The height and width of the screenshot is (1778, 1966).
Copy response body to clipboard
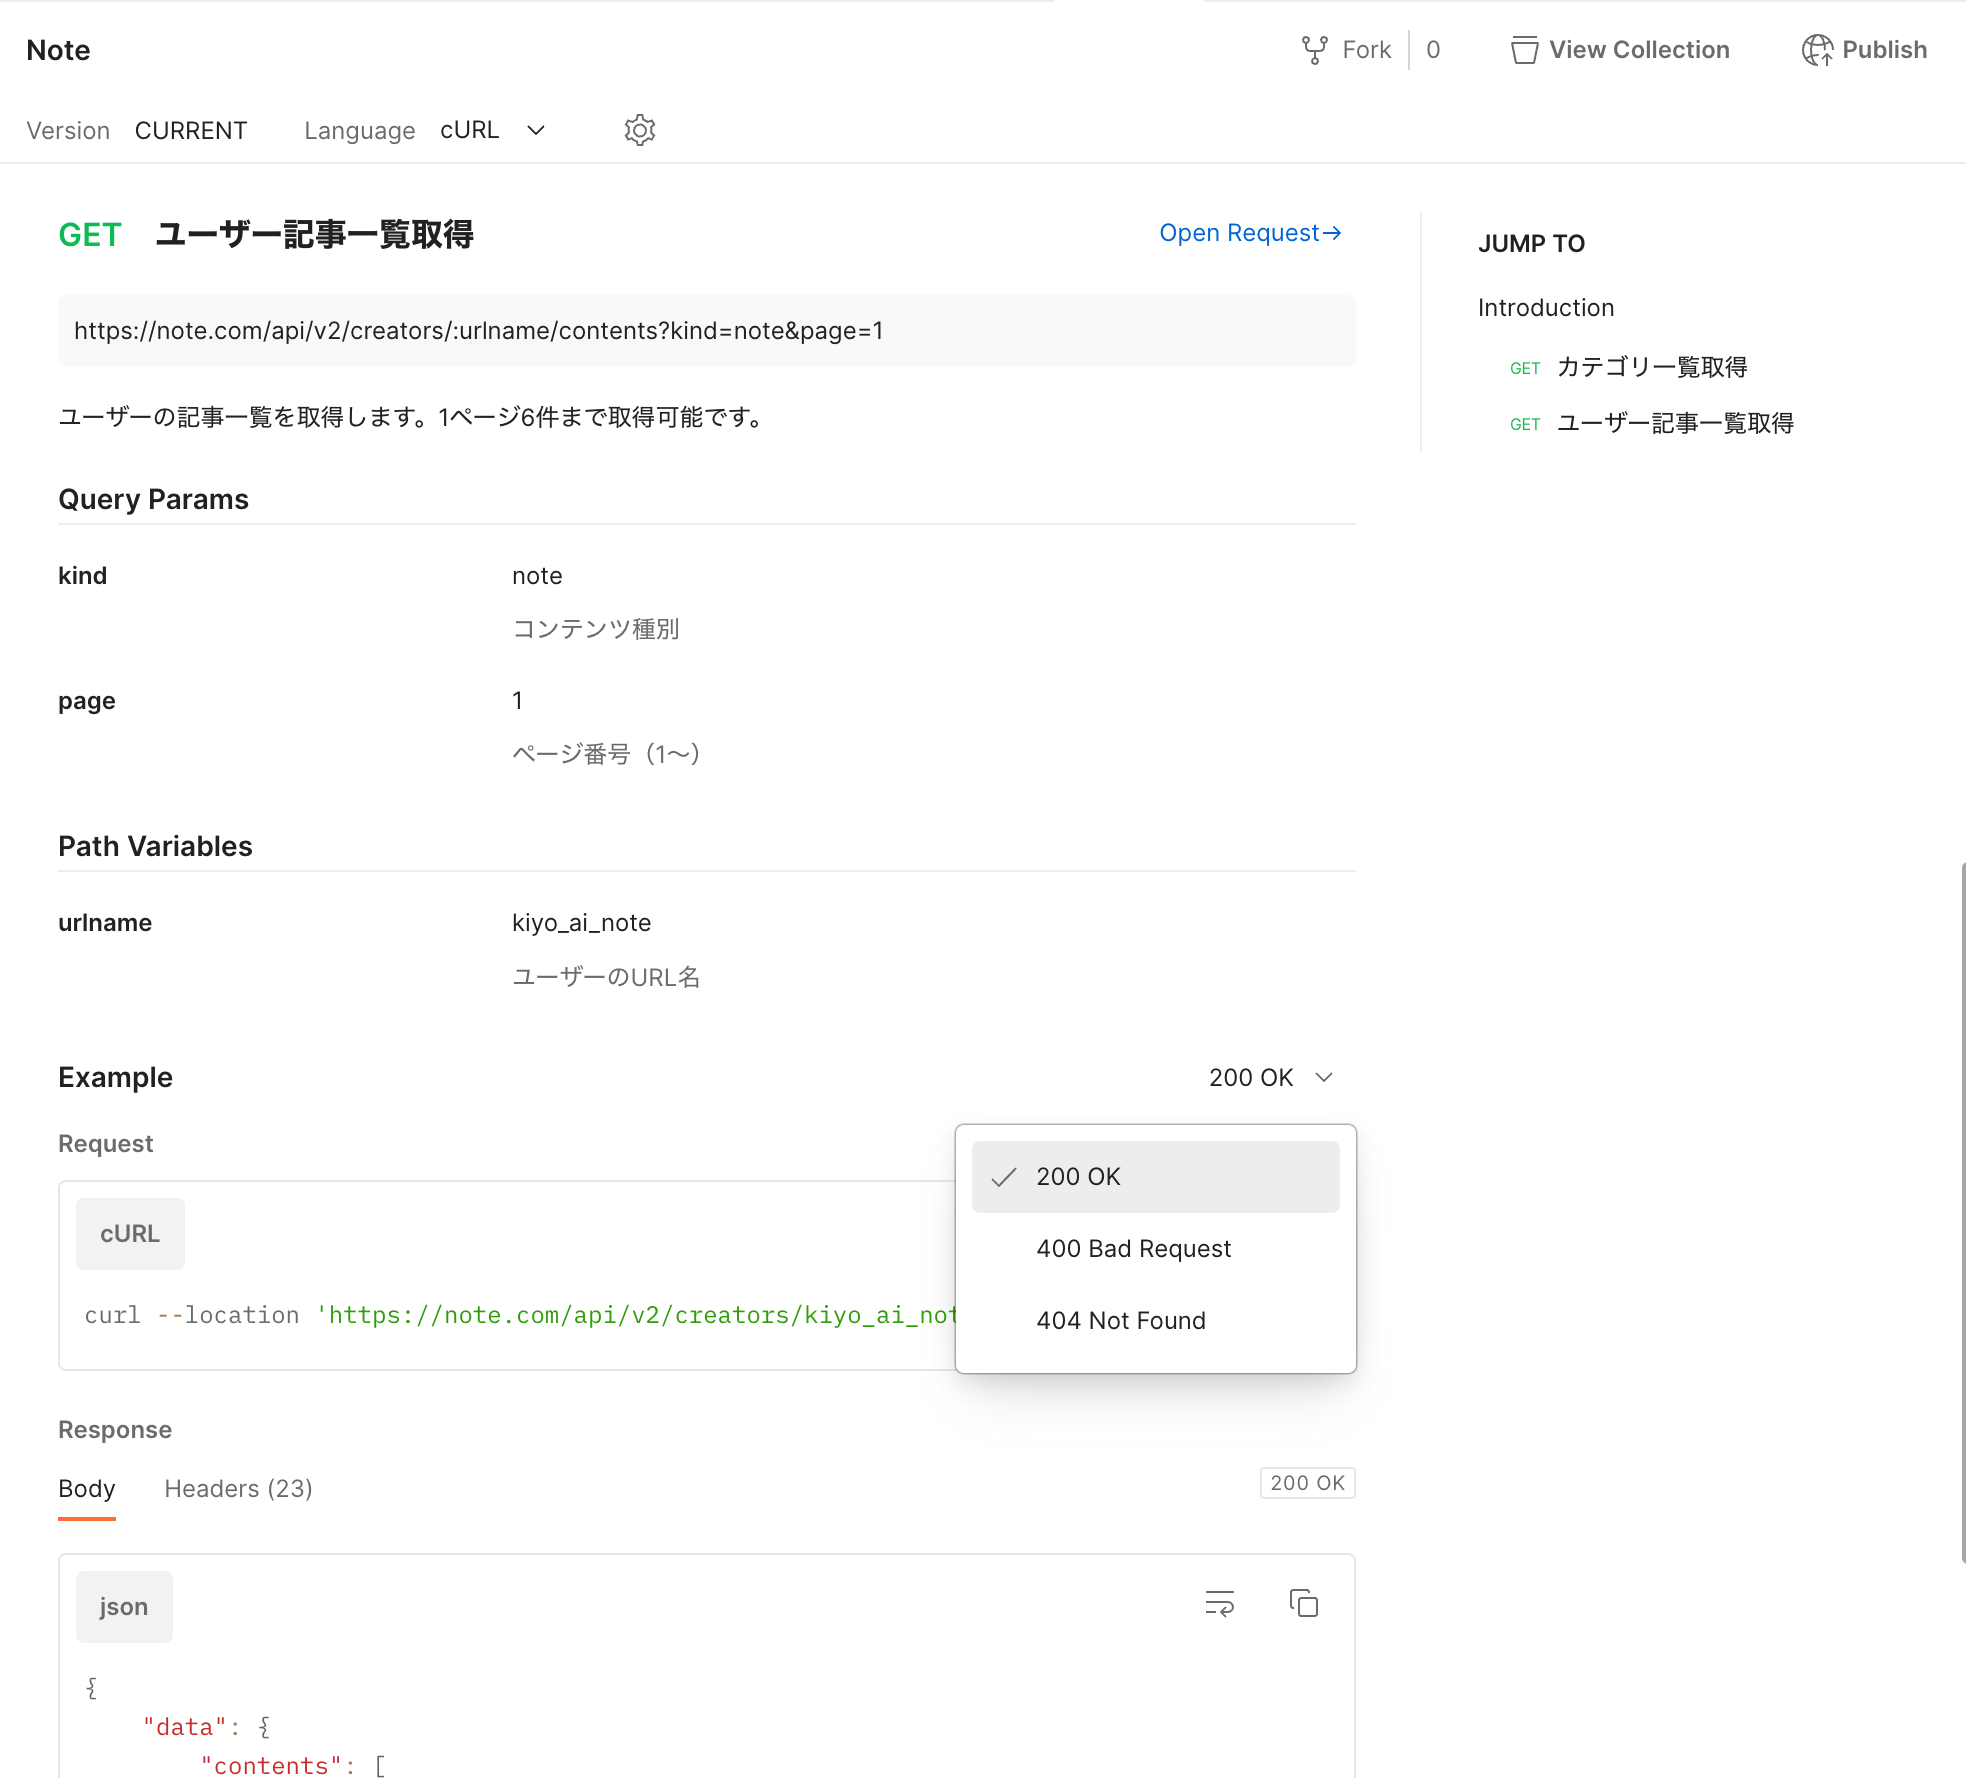tap(1304, 1604)
